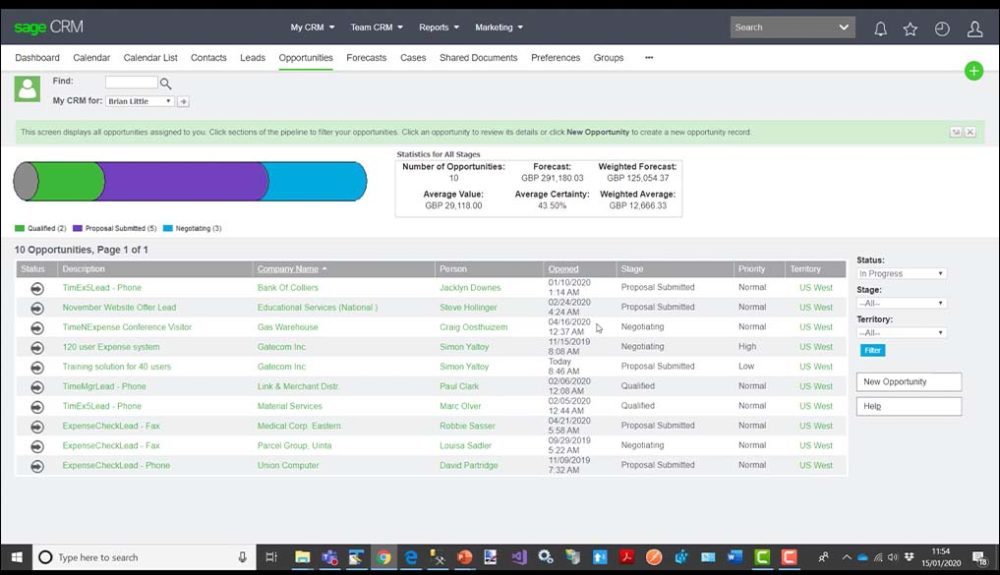Open the 120 user Expense system opportunity
This screenshot has width=1000, height=575.
(111, 347)
